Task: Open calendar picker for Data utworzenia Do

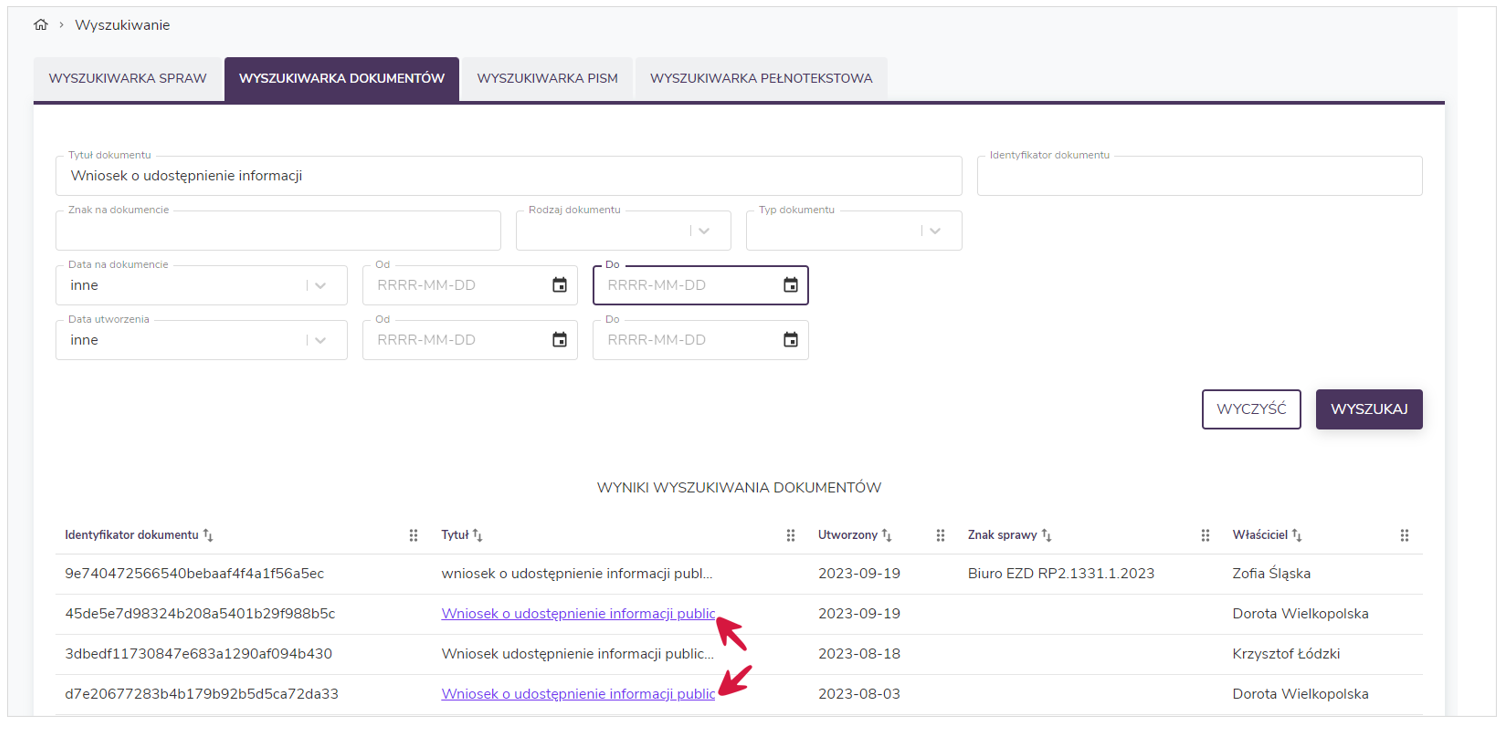Action: [x=790, y=340]
